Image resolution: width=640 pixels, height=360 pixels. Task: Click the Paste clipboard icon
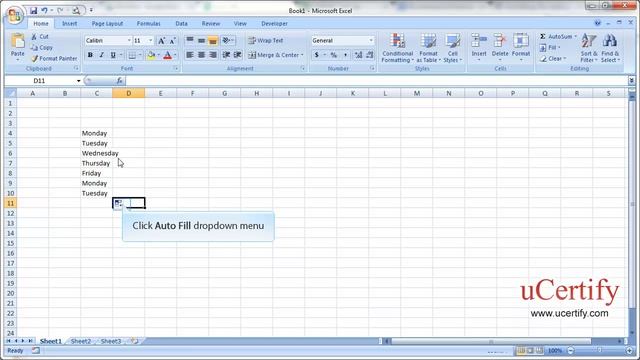(x=18, y=42)
